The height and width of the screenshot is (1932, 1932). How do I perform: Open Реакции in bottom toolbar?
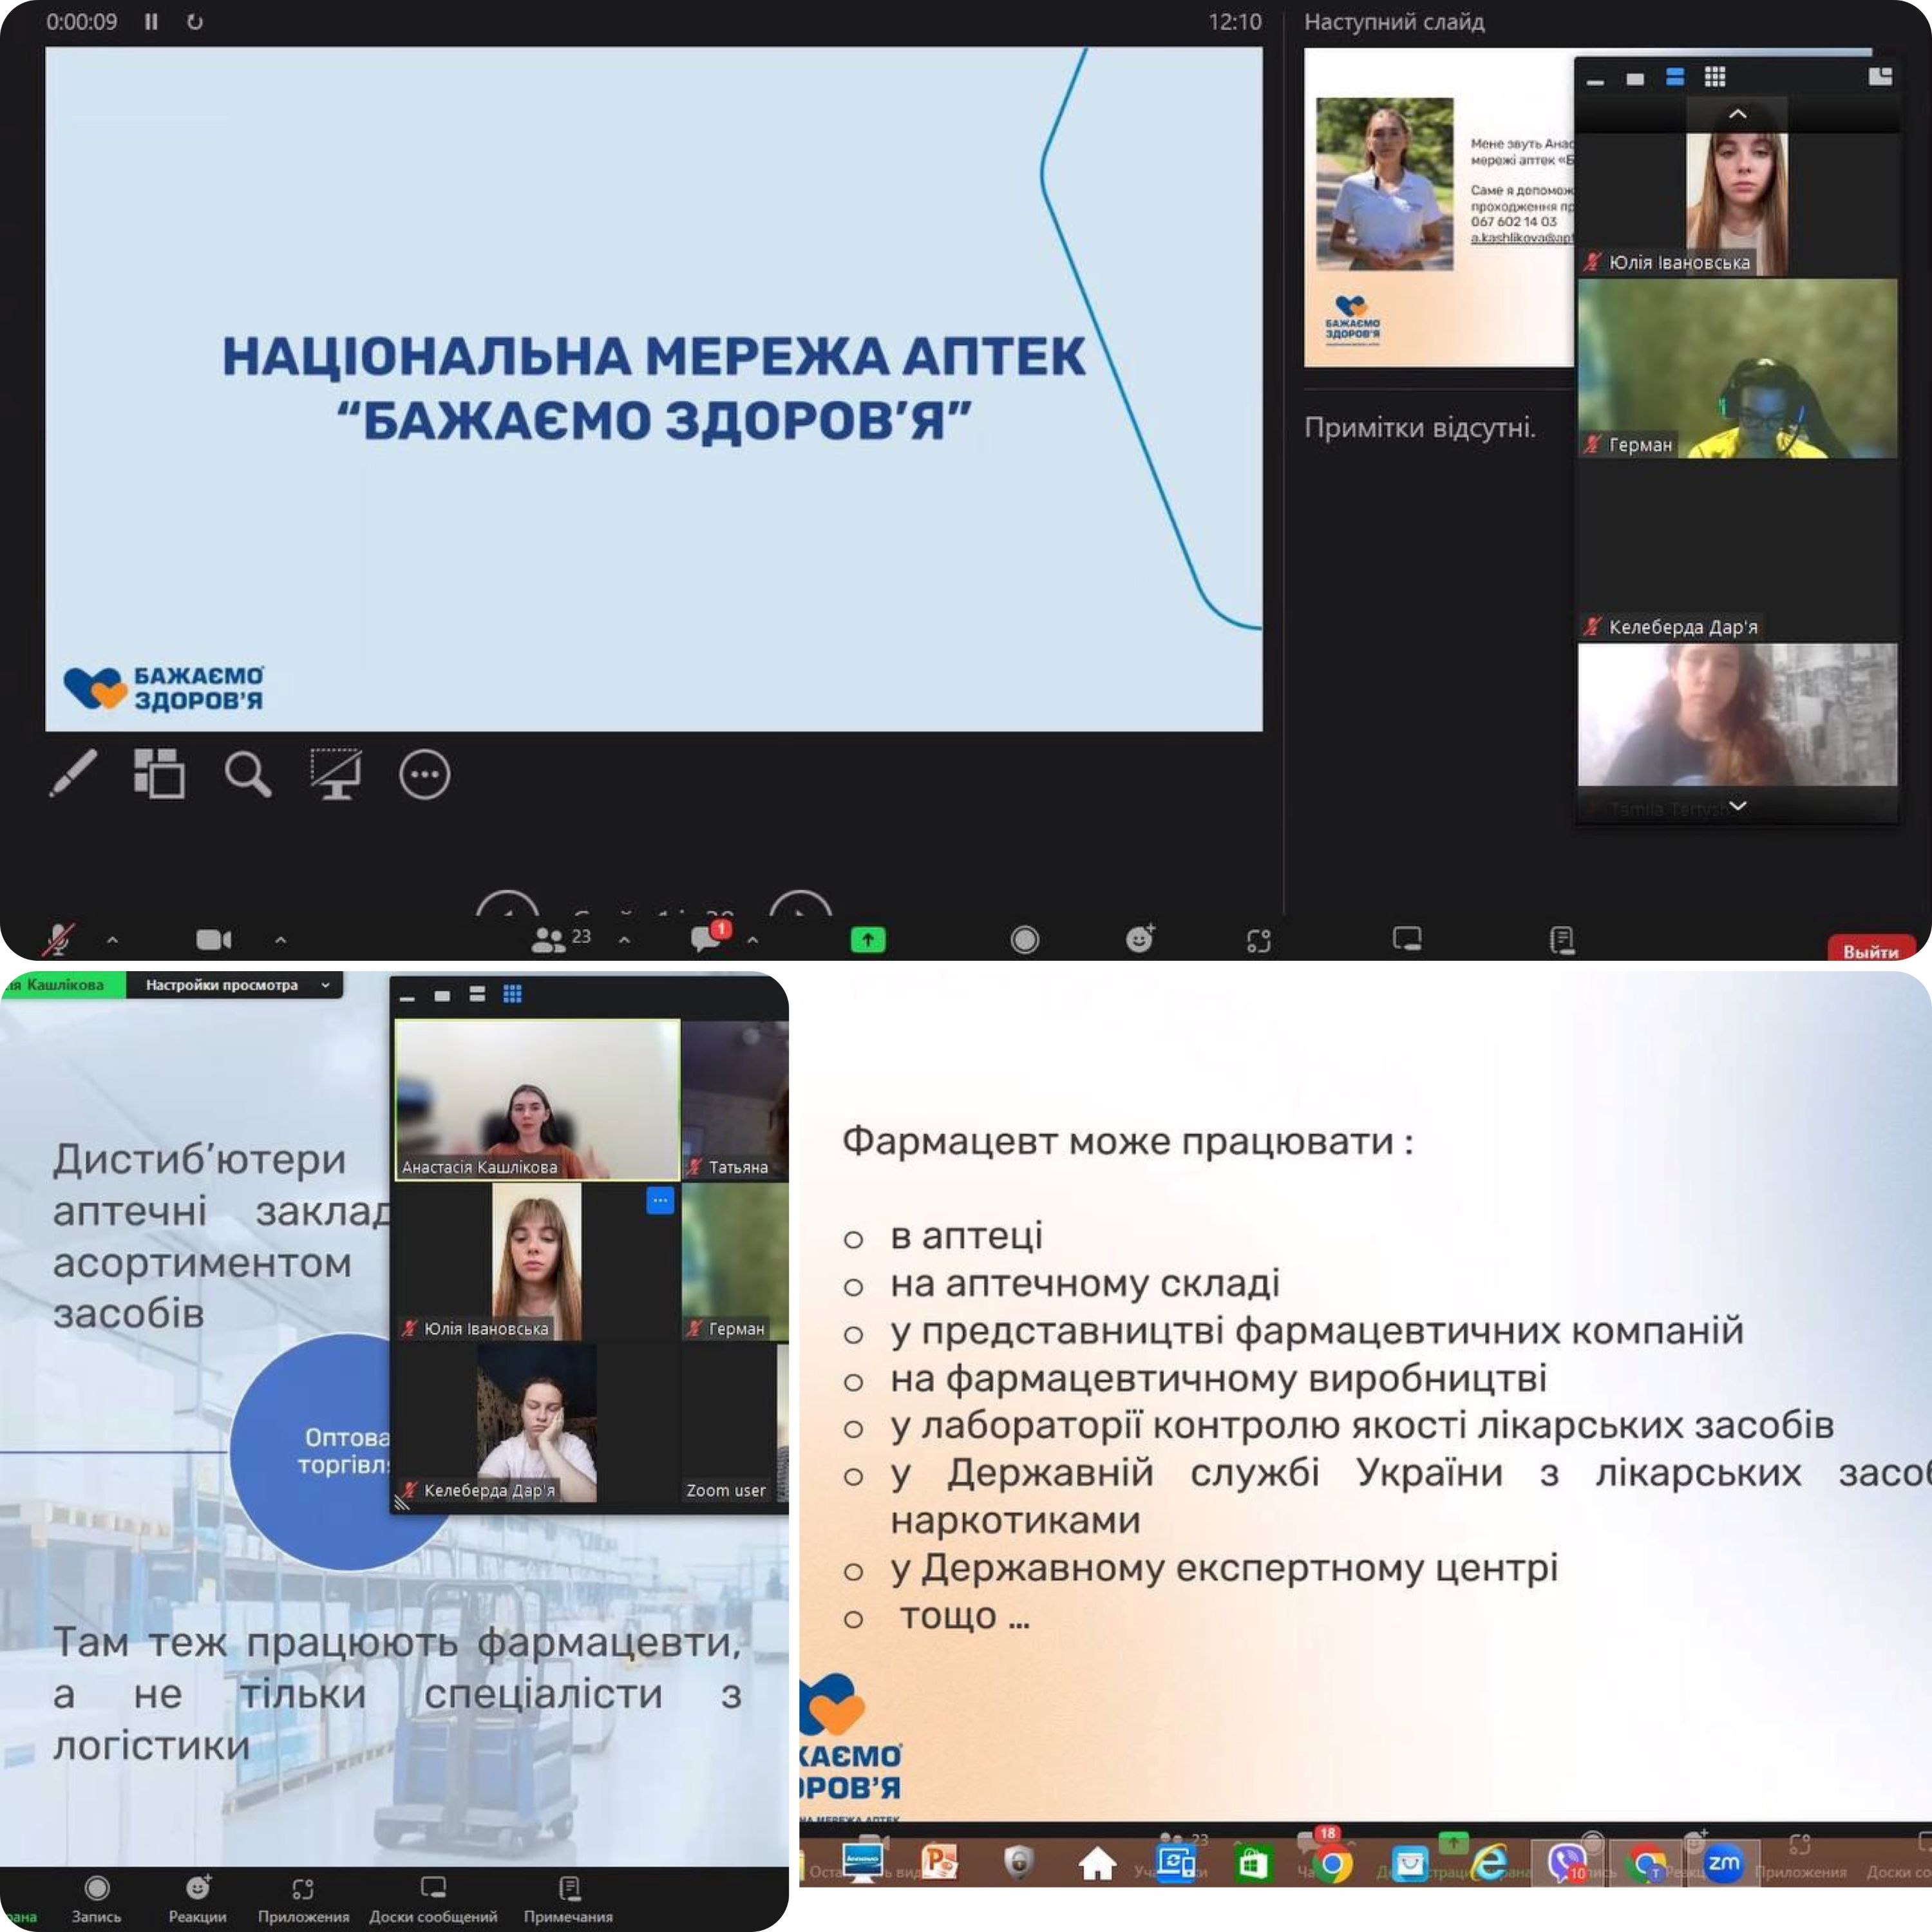197,1899
